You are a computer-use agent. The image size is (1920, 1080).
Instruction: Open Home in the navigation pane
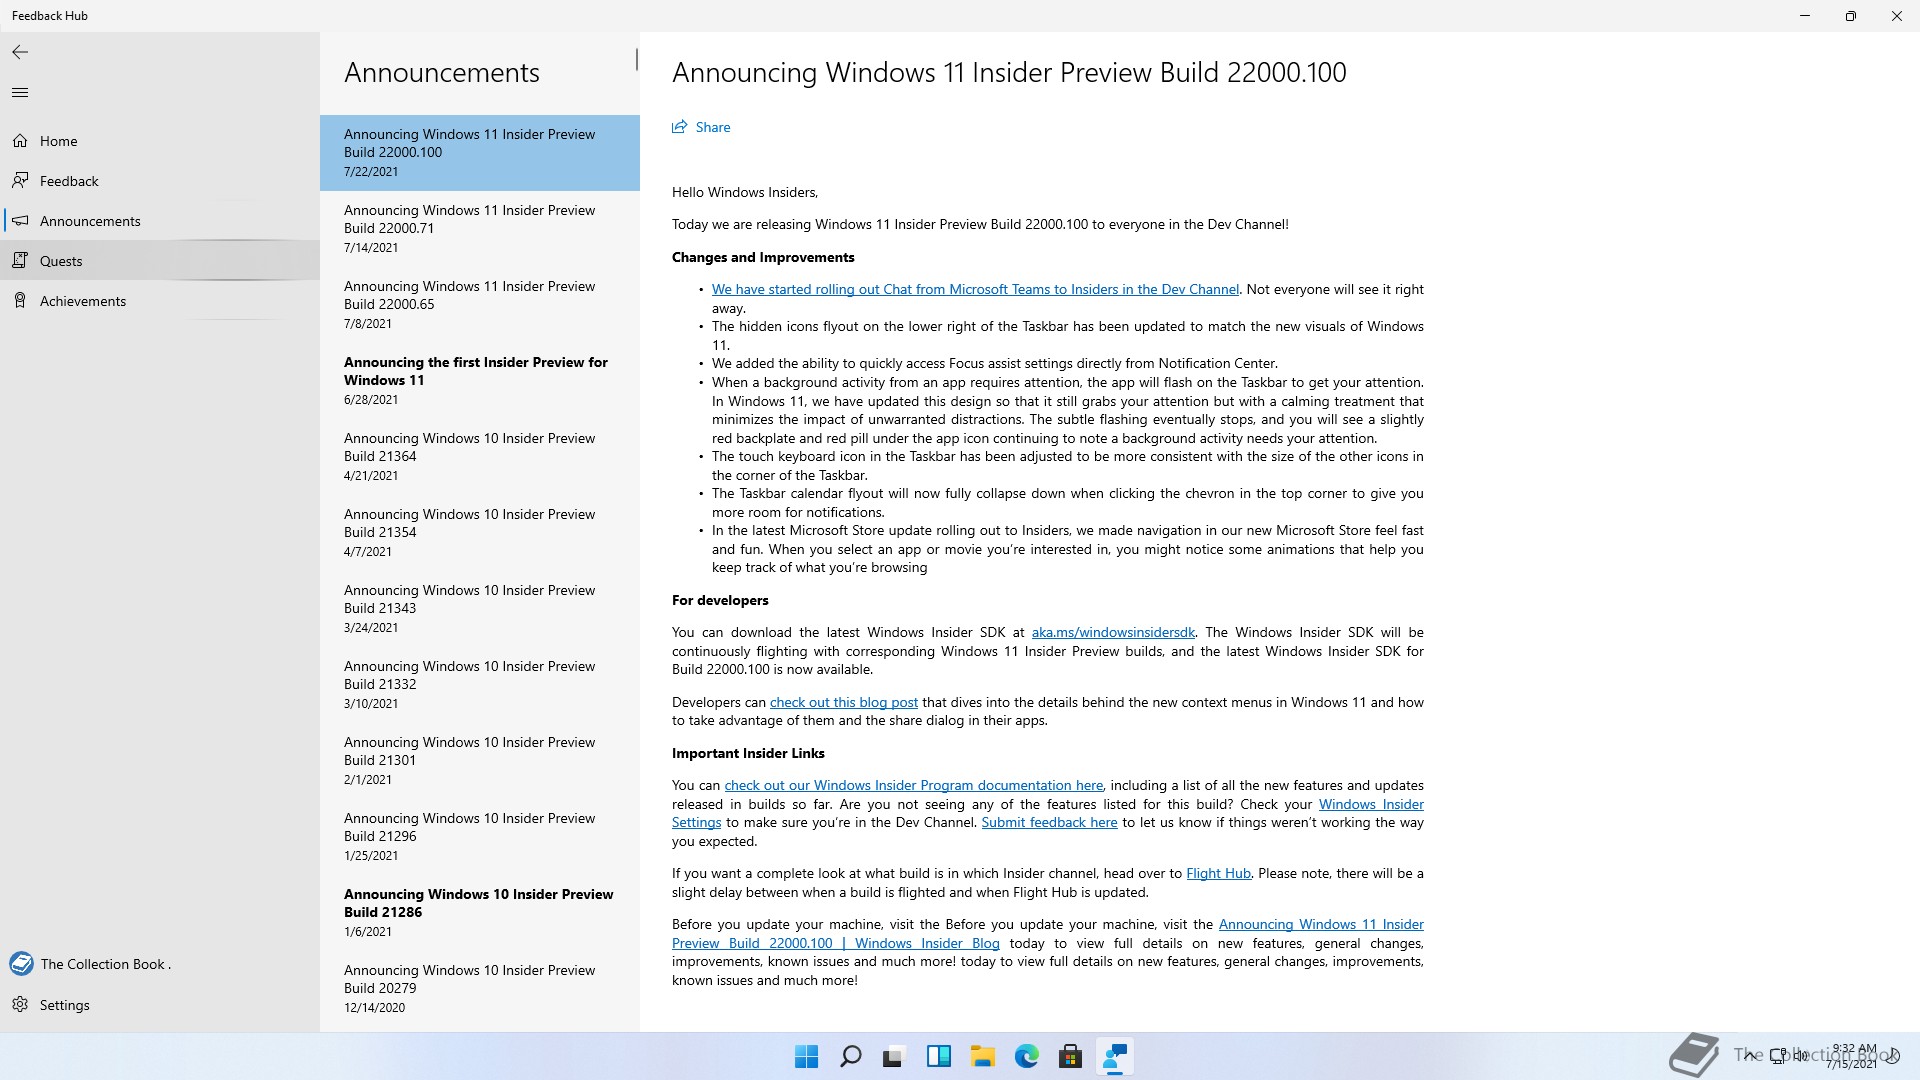tap(160, 141)
